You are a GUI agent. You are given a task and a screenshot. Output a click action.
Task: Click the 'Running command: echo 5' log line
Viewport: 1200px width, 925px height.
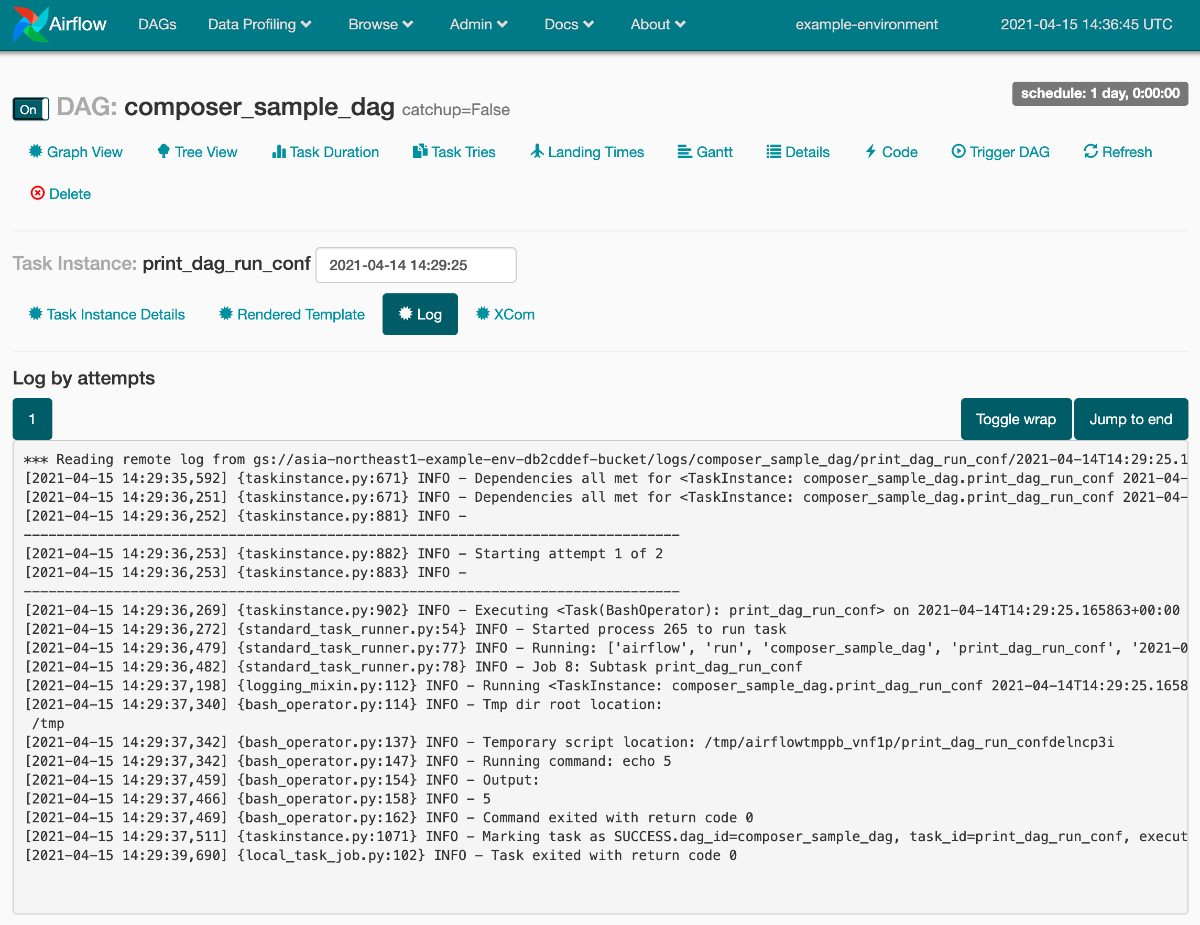[347, 761]
